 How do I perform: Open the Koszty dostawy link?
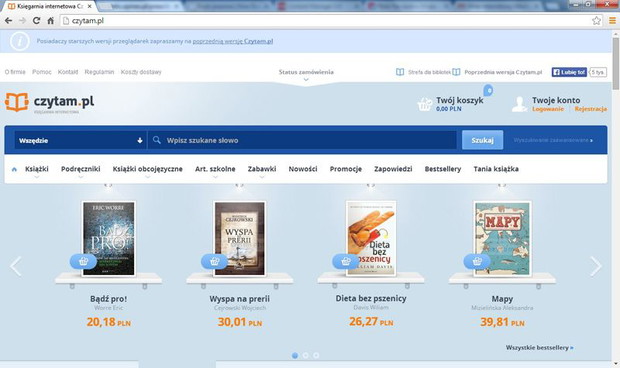point(141,72)
